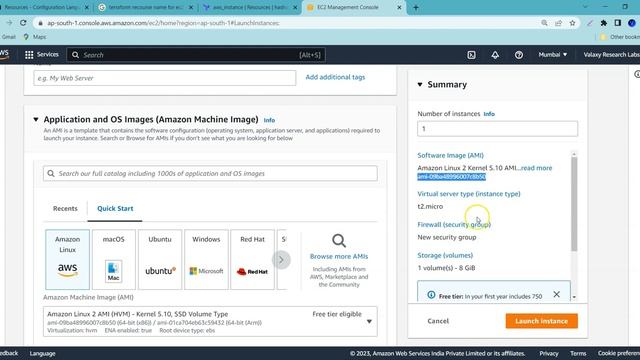Reload the page with the browser refresh button
This screenshot has height=360, width=640.
[x=23, y=23]
